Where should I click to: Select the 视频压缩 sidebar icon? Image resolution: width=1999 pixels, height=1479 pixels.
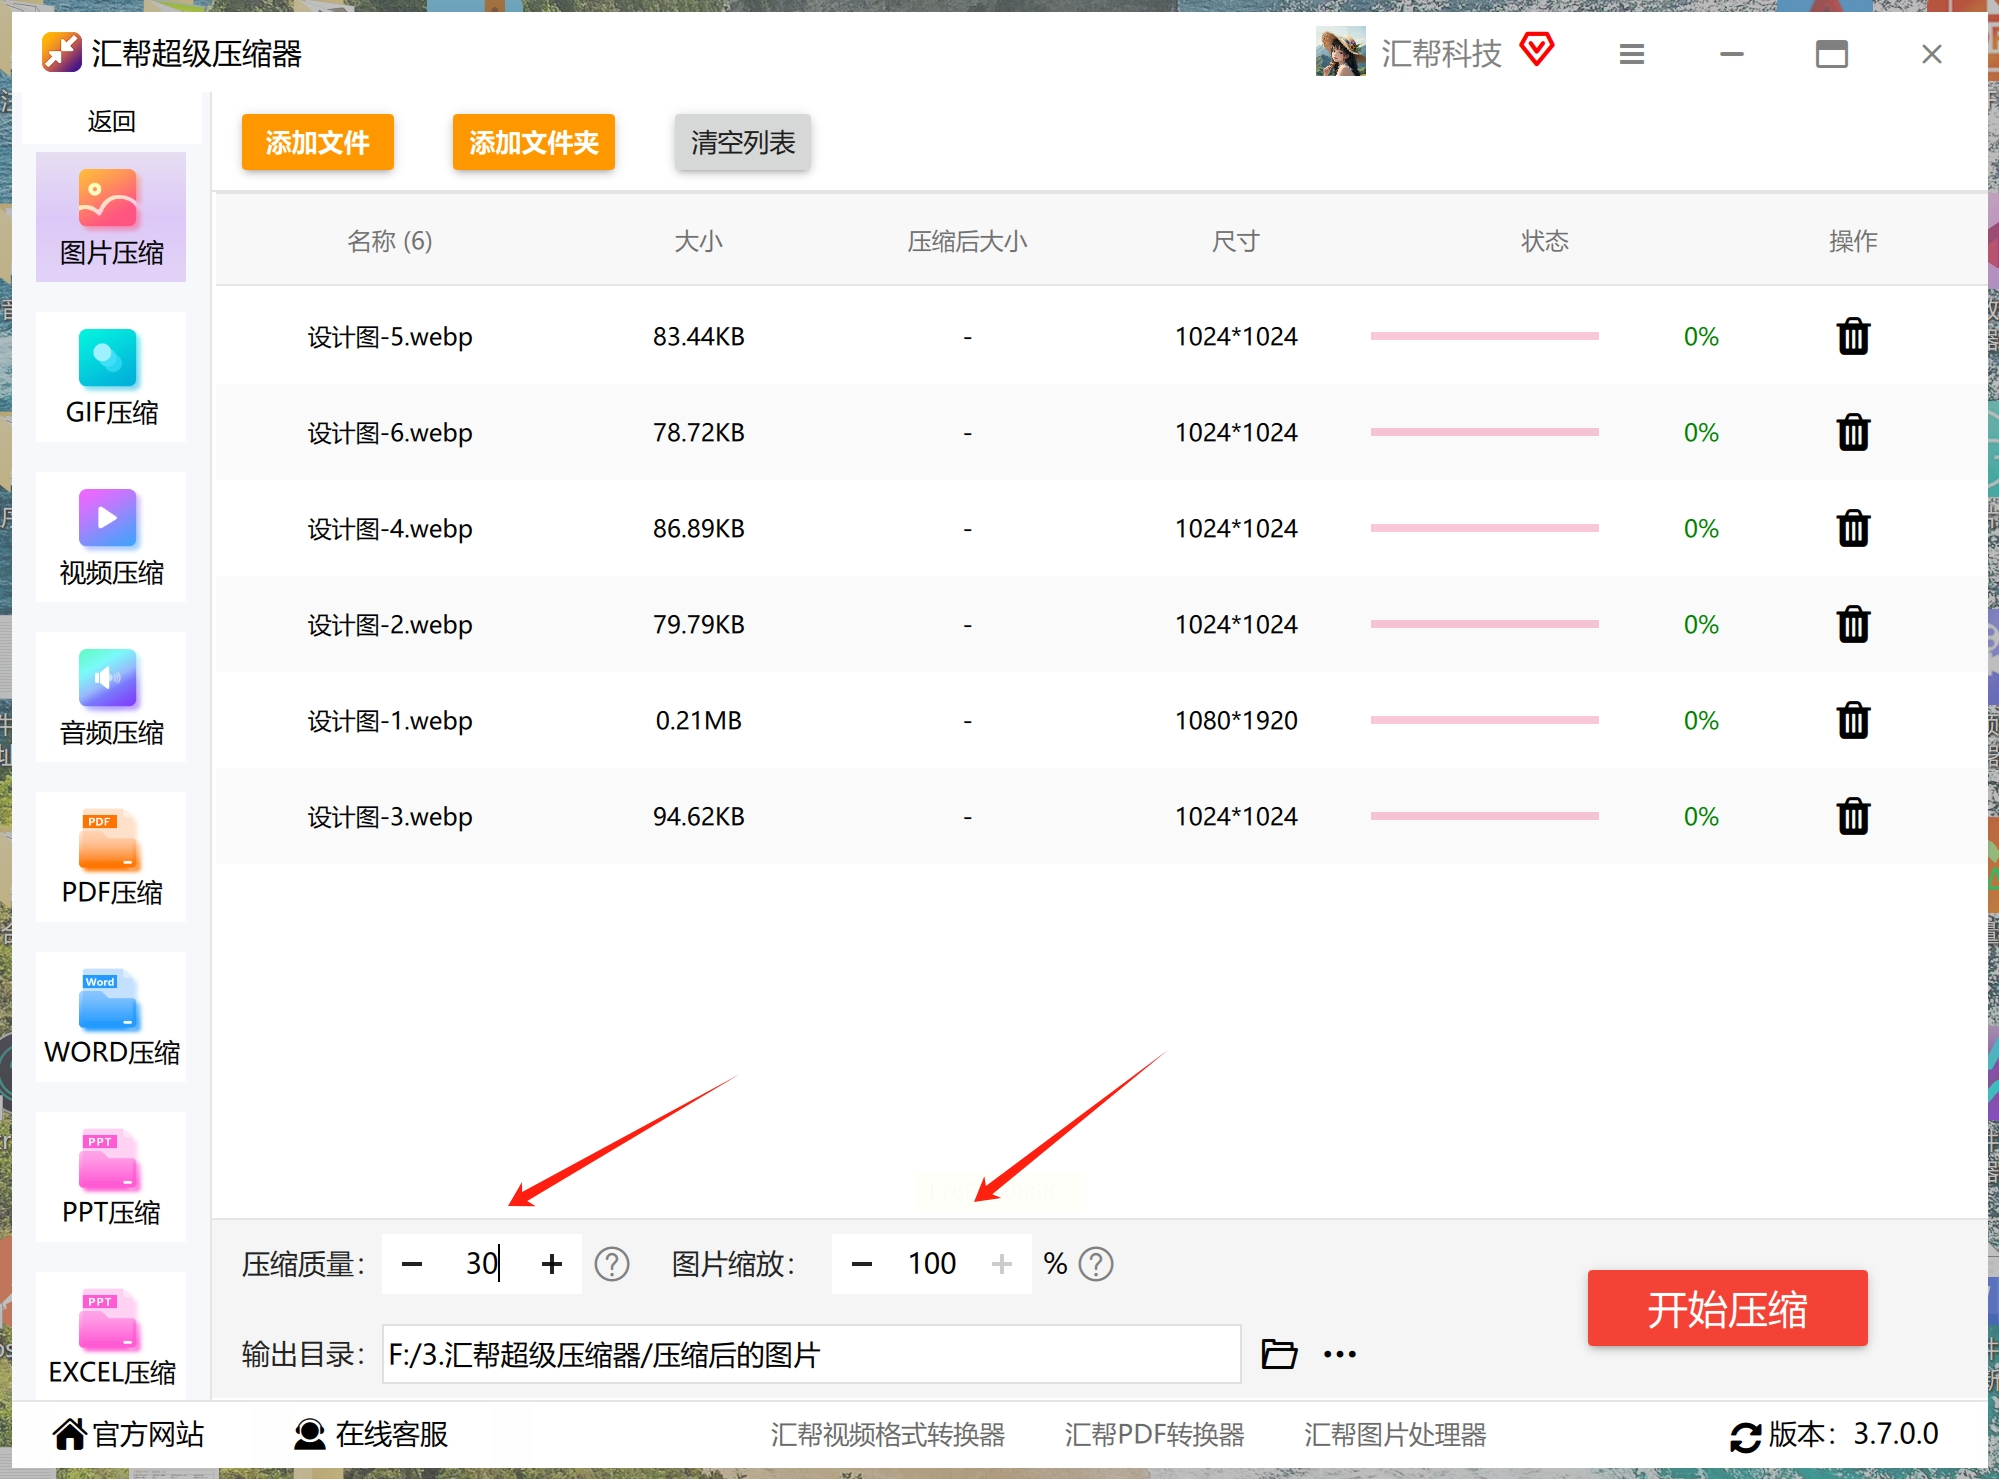coord(111,537)
